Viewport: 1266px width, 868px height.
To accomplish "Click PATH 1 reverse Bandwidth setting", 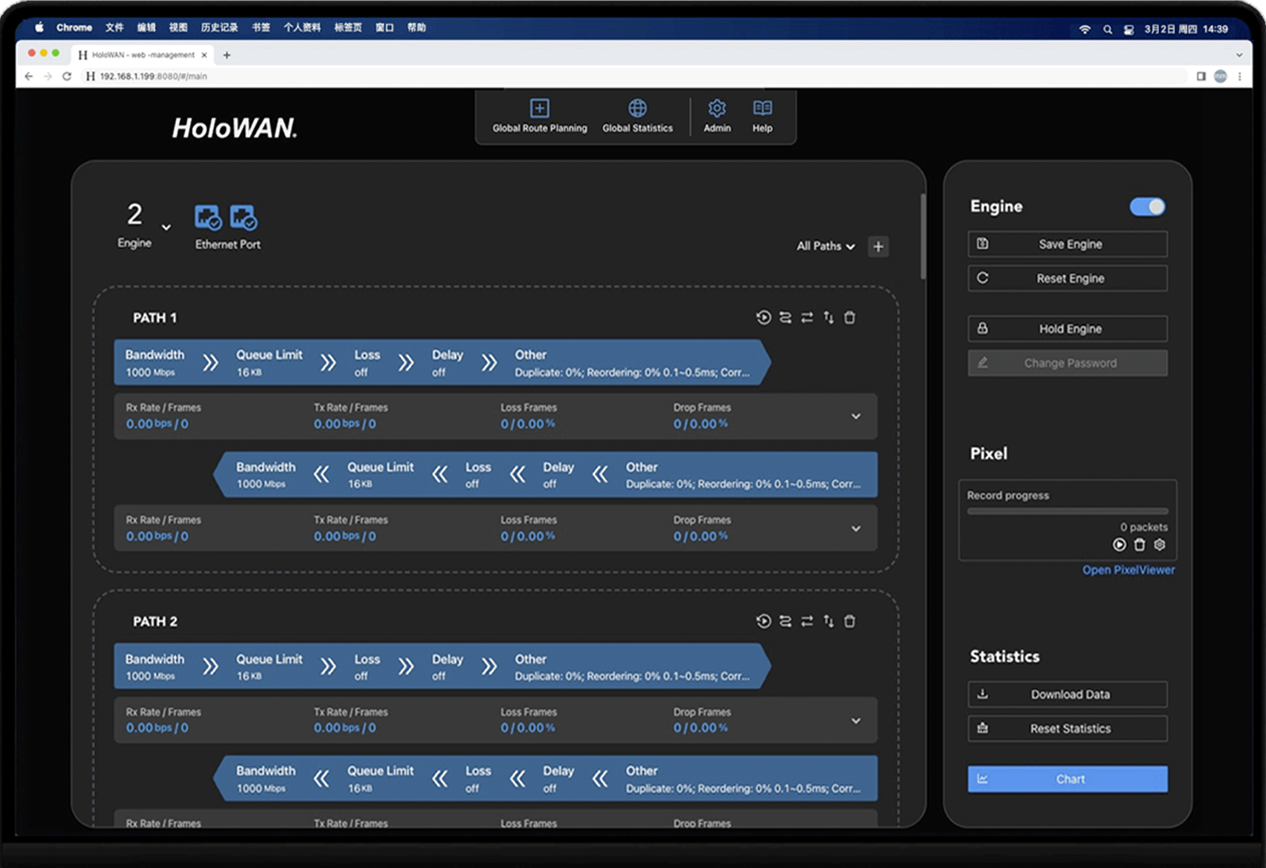I will (266, 475).
